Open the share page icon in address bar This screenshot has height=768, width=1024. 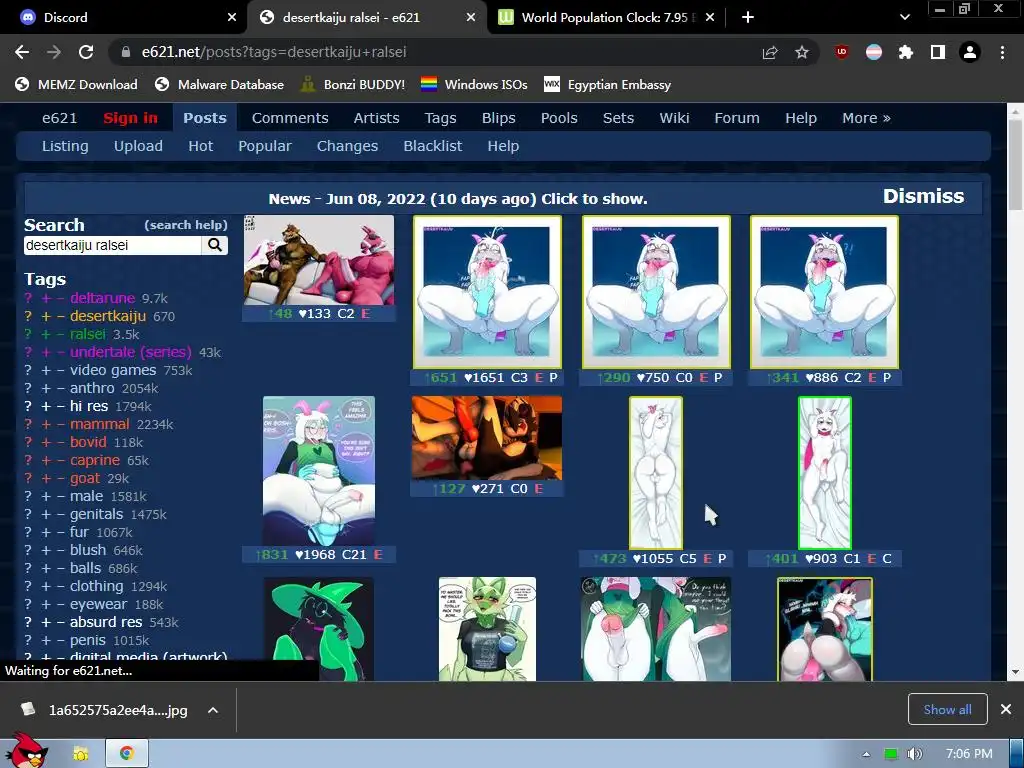point(770,52)
